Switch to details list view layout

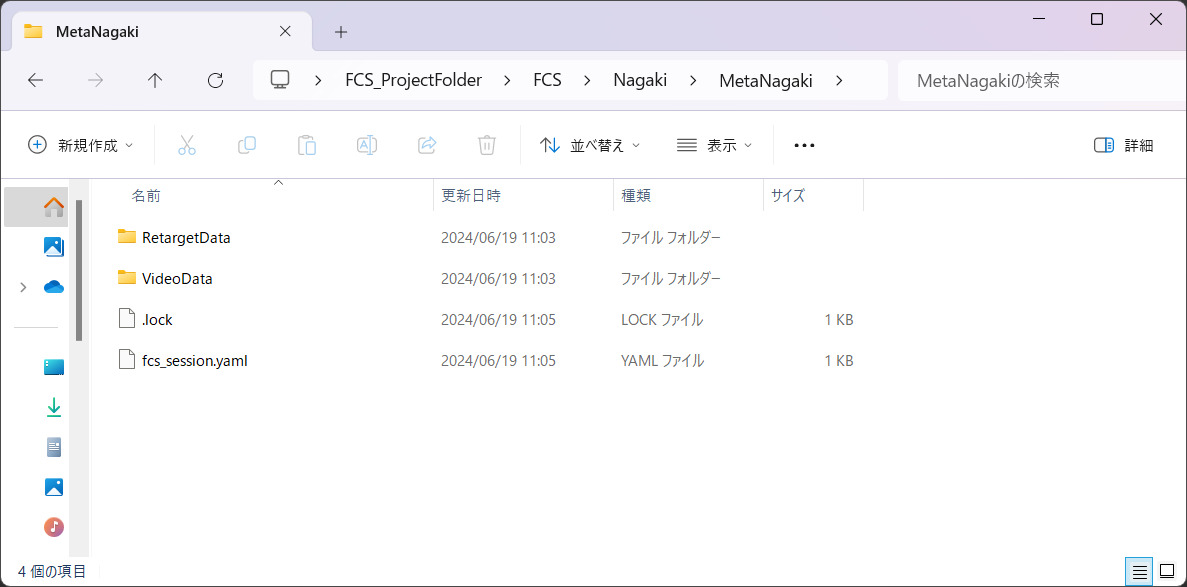(1139, 572)
